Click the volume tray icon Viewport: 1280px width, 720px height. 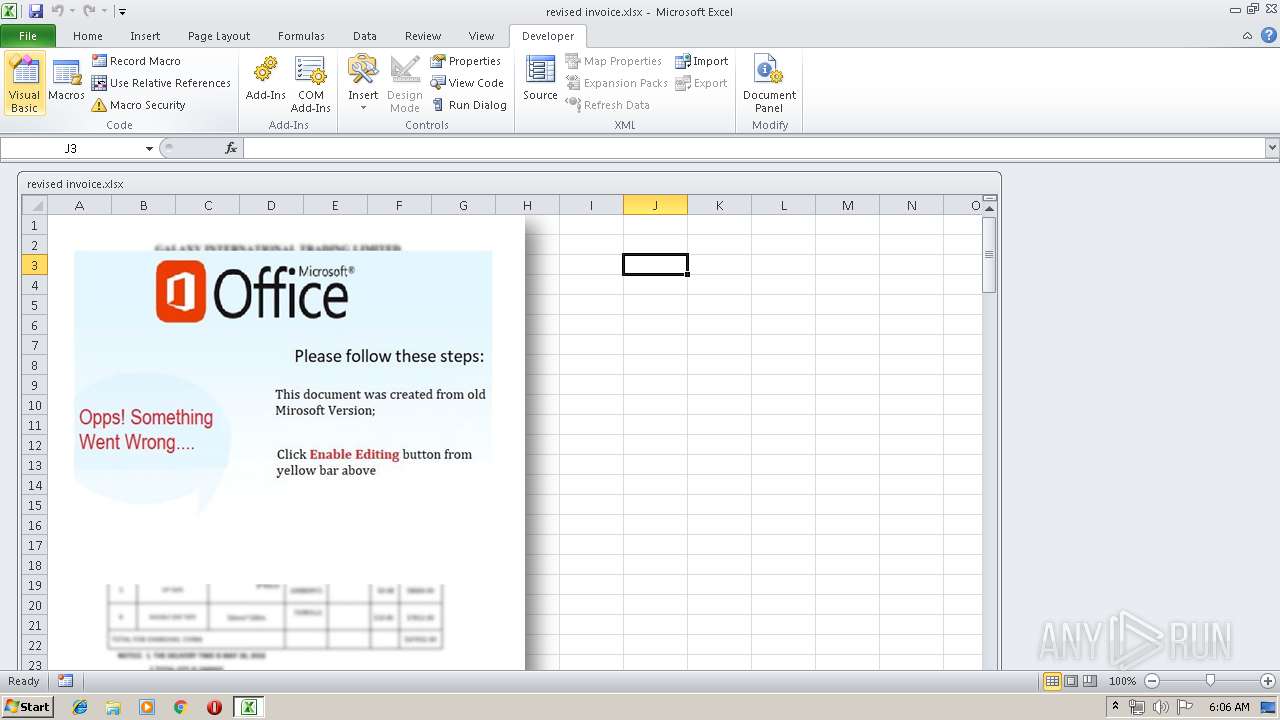click(x=1161, y=707)
